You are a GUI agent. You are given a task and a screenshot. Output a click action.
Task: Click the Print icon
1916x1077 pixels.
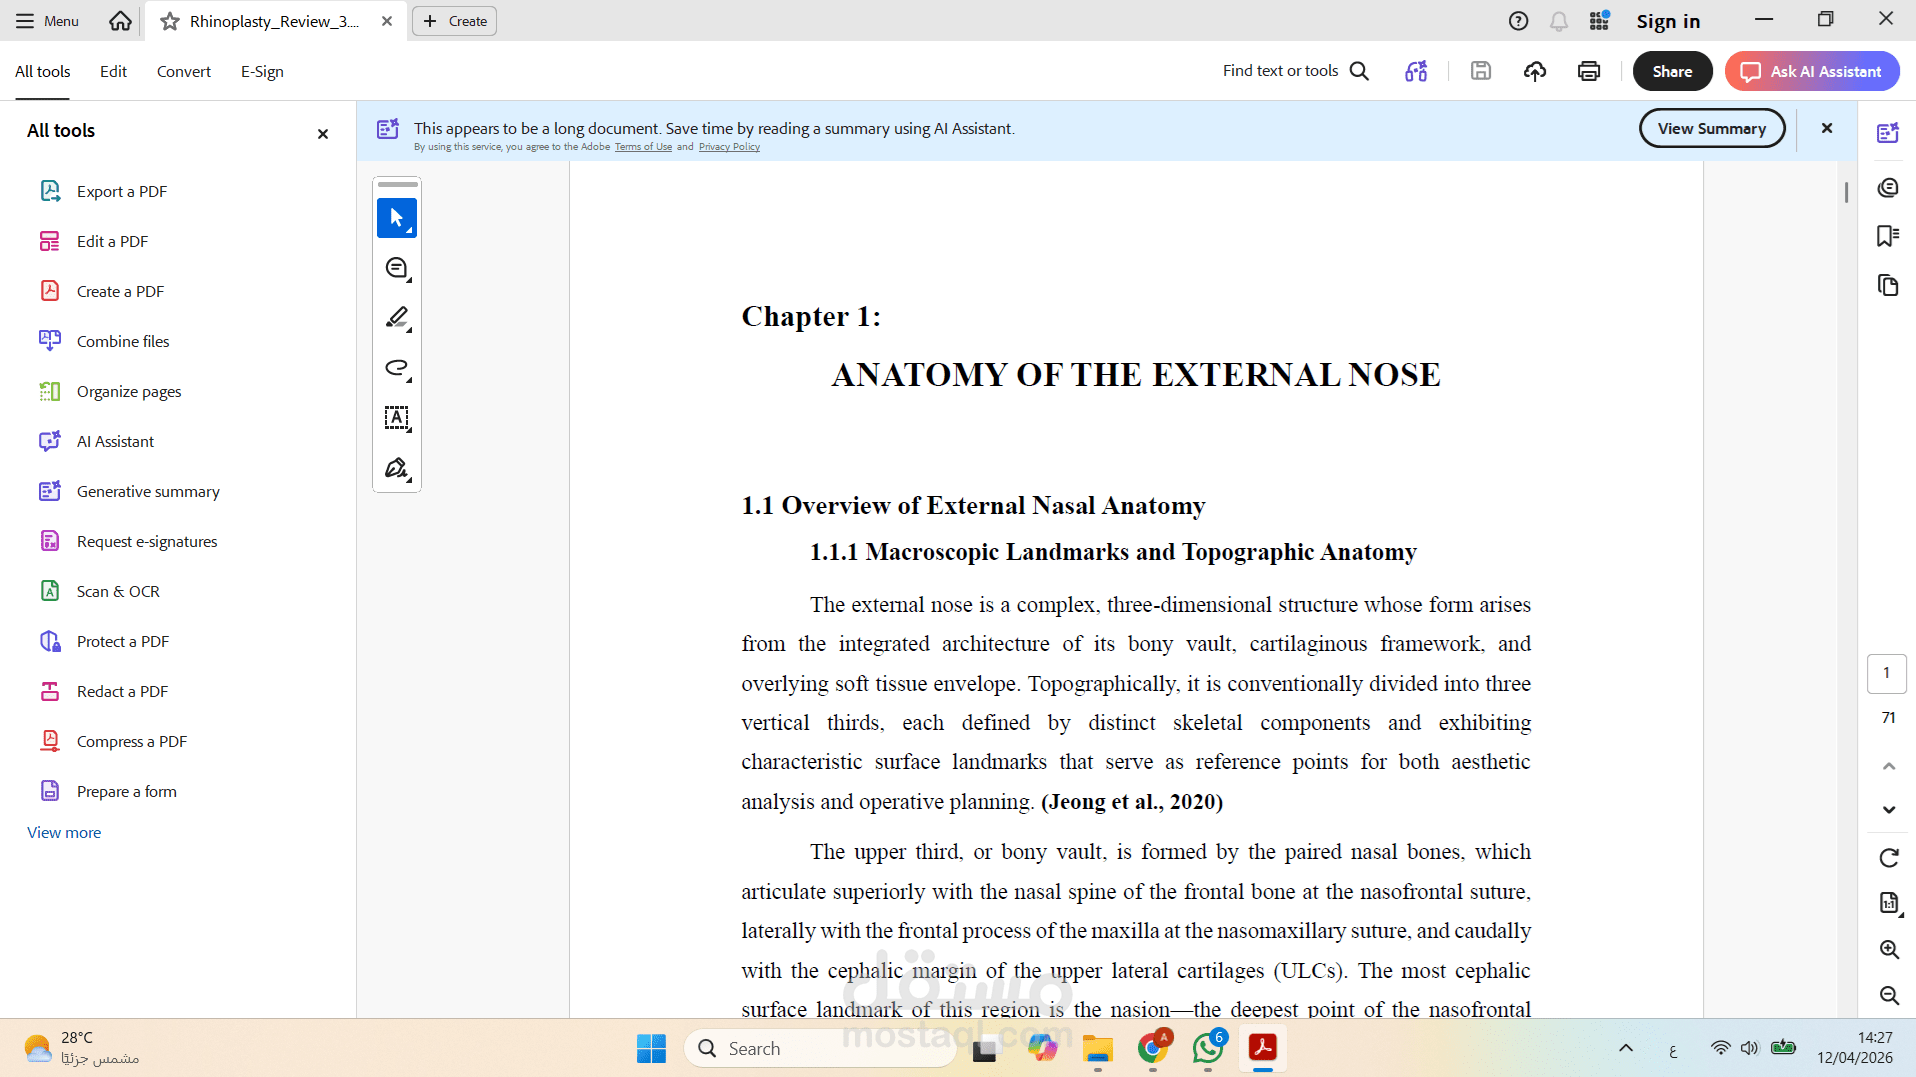(x=1588, y=71)
